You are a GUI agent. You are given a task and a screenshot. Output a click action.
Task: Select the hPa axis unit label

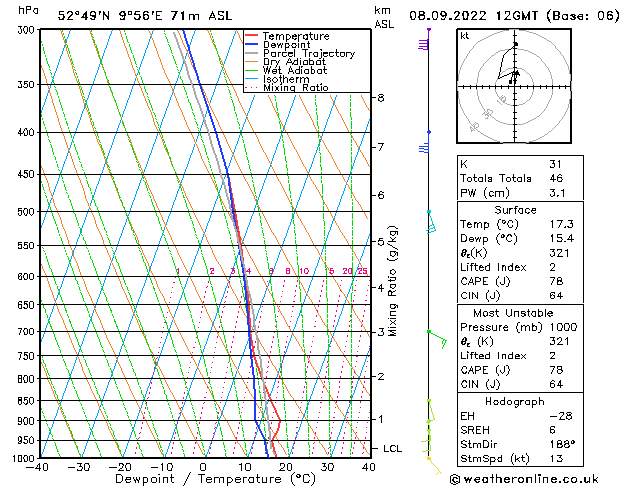(28, 10)
